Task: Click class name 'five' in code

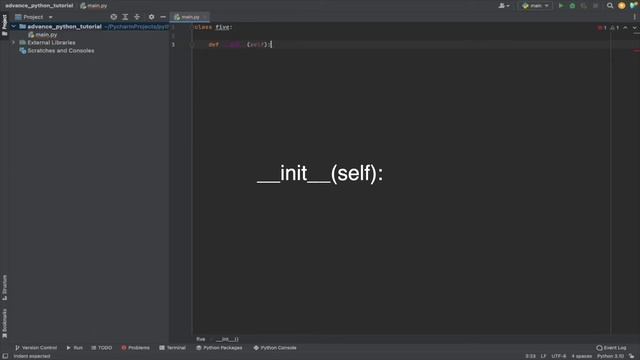Action: (222, 27)
